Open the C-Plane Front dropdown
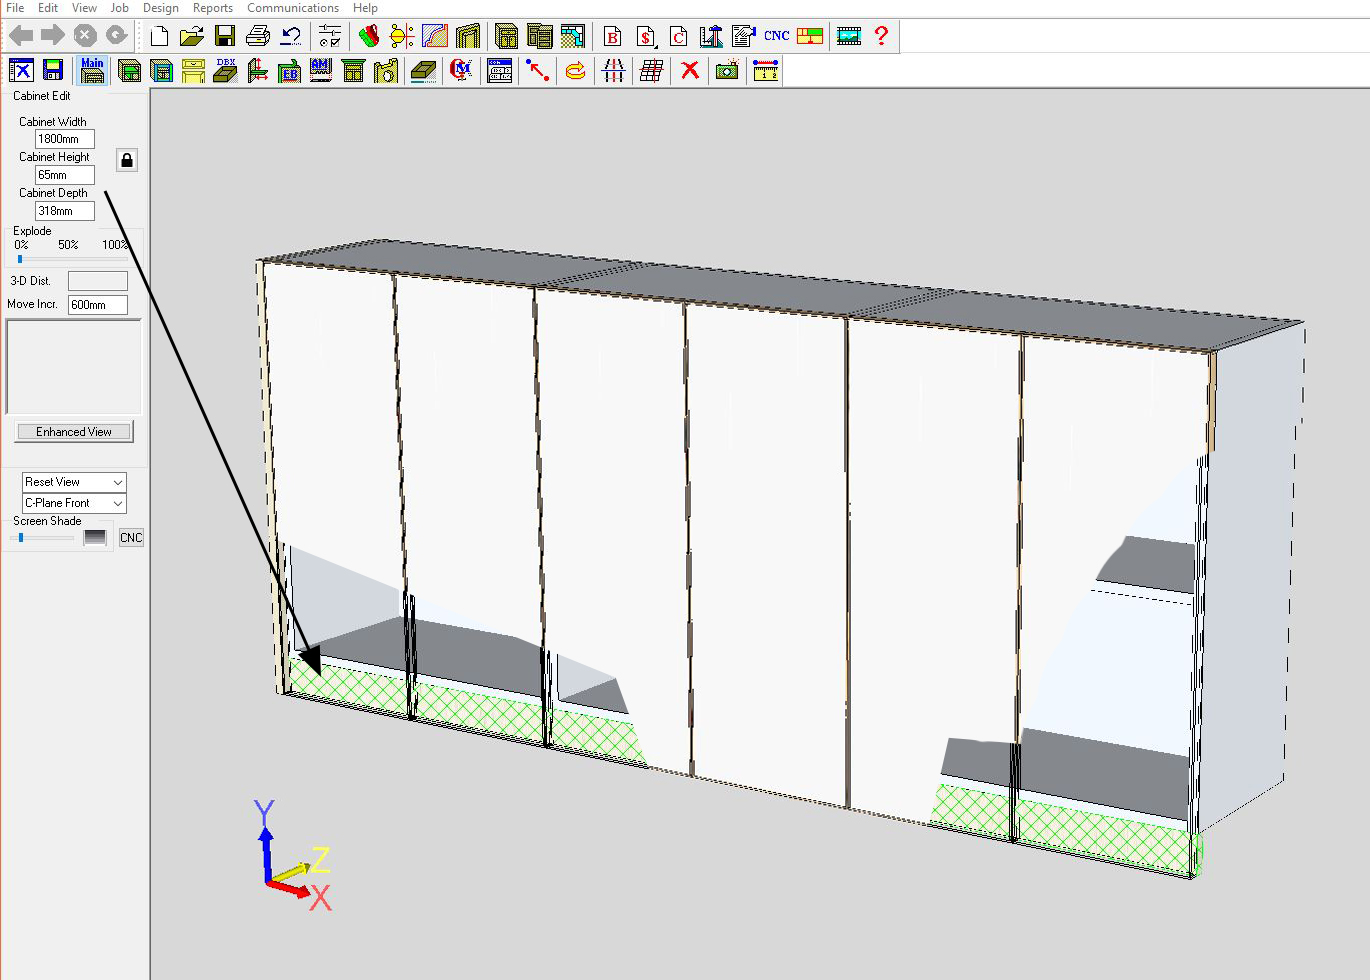 click(x=75, y=503)
